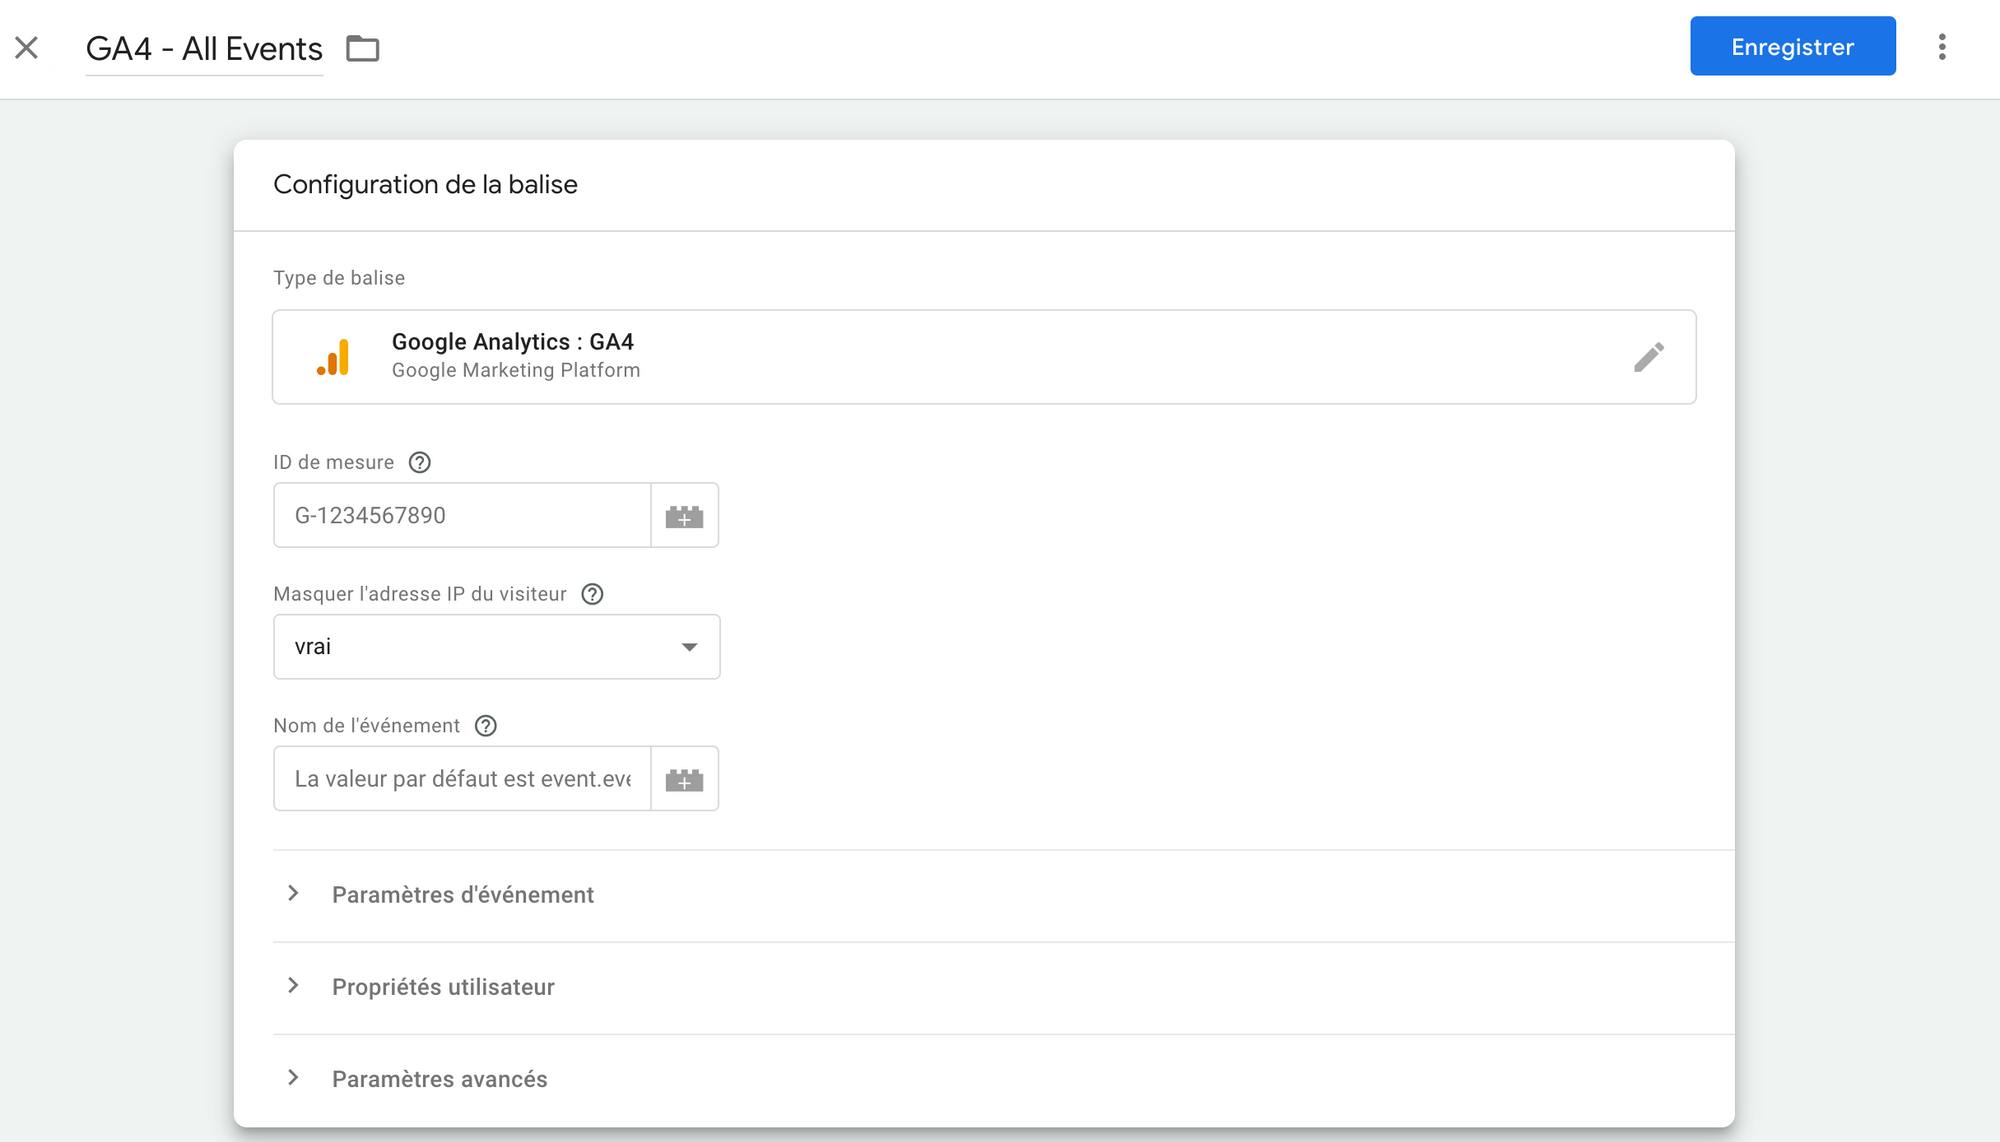
Task: Expand the Propriétés utilisateur section
Action: [x=1003, y=987]
